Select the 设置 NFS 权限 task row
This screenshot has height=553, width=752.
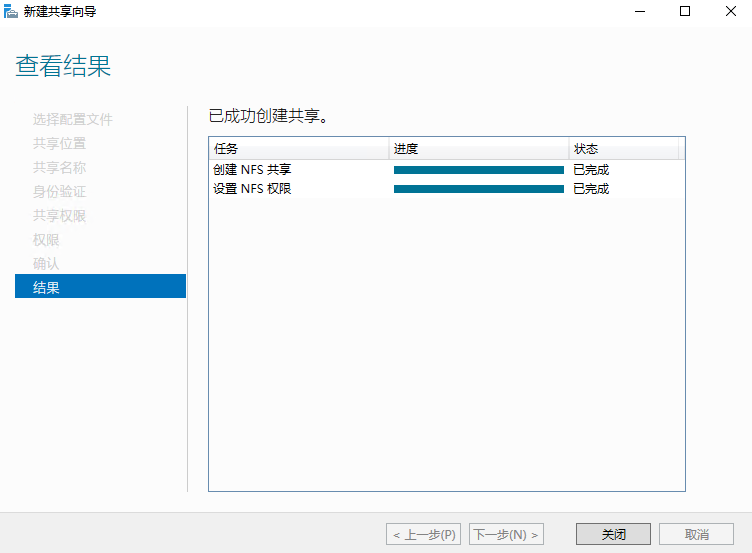pyautogui.click(x=252, y=189)
